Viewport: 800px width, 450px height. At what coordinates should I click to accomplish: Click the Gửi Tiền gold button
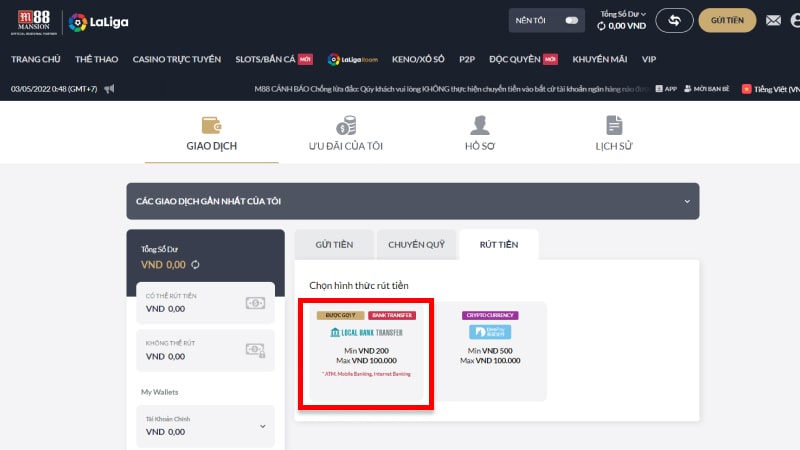click(727, 20)
